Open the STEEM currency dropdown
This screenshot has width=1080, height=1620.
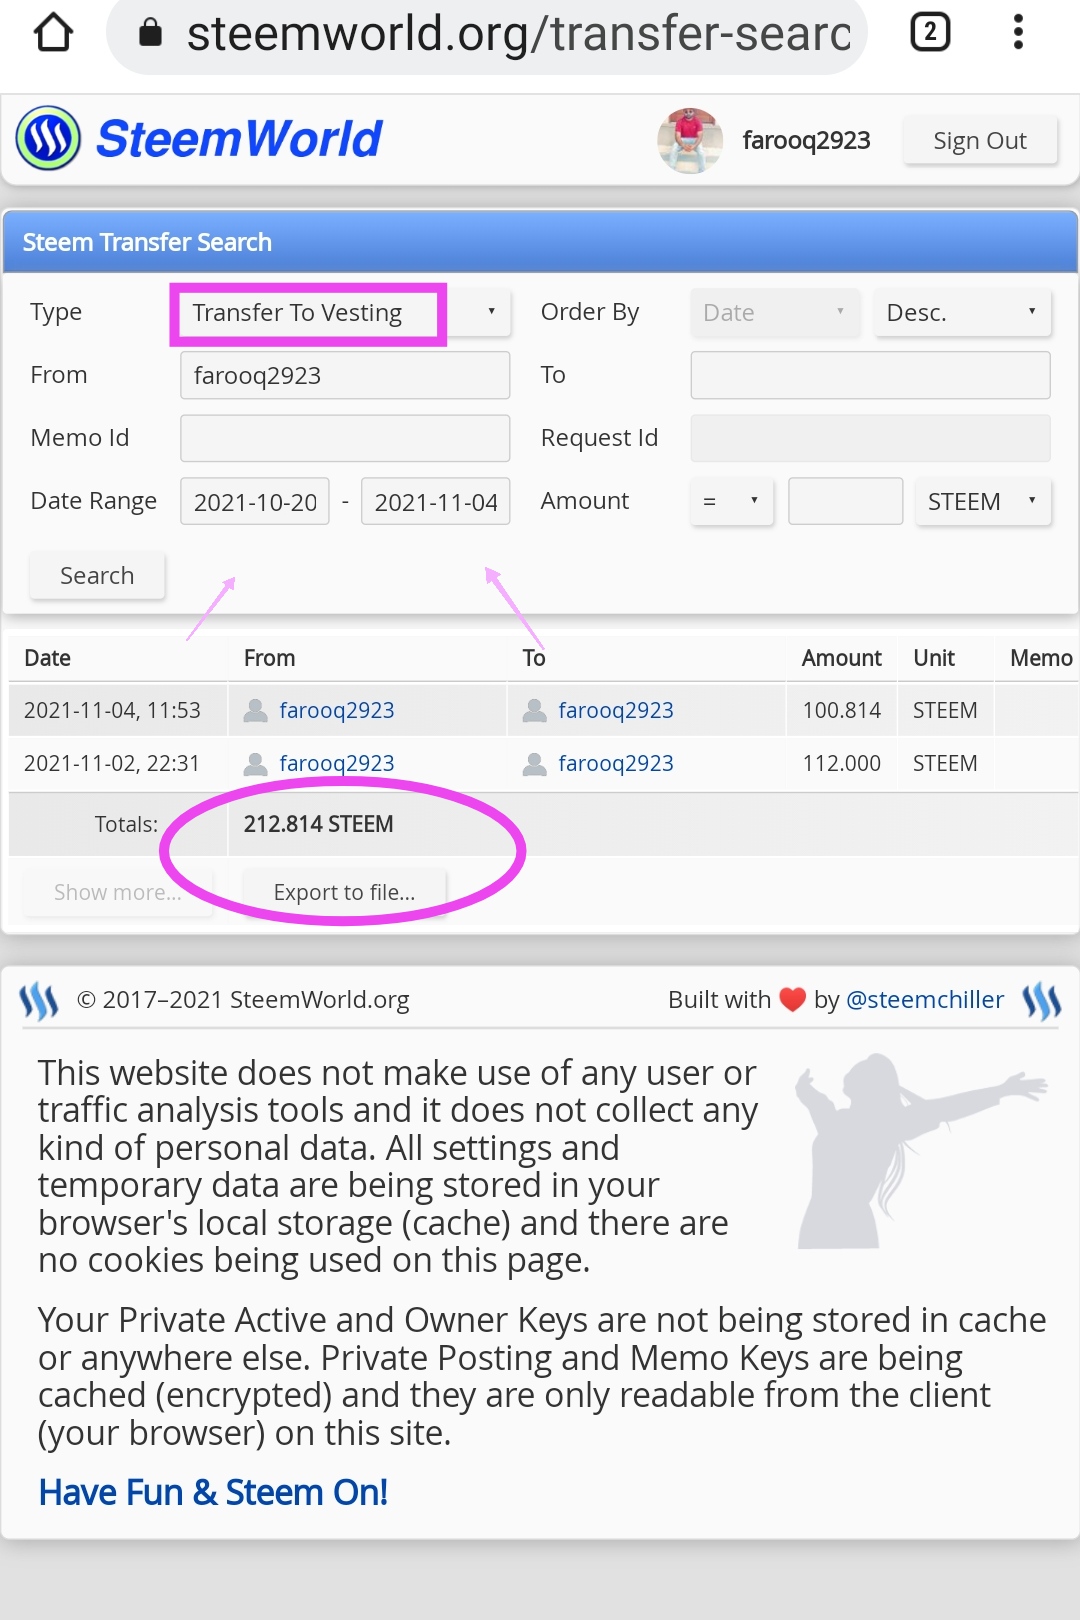pyautogui.click(x=983, y=502)
